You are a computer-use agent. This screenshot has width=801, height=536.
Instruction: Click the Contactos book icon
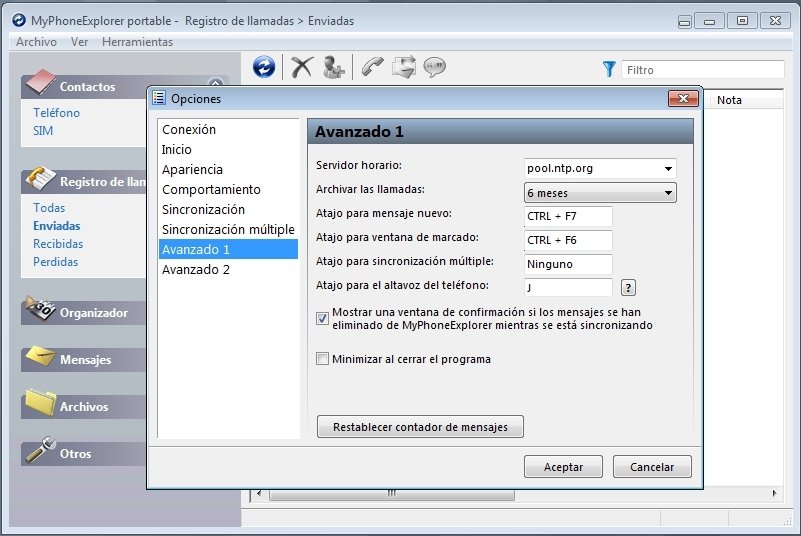[41, 83]
